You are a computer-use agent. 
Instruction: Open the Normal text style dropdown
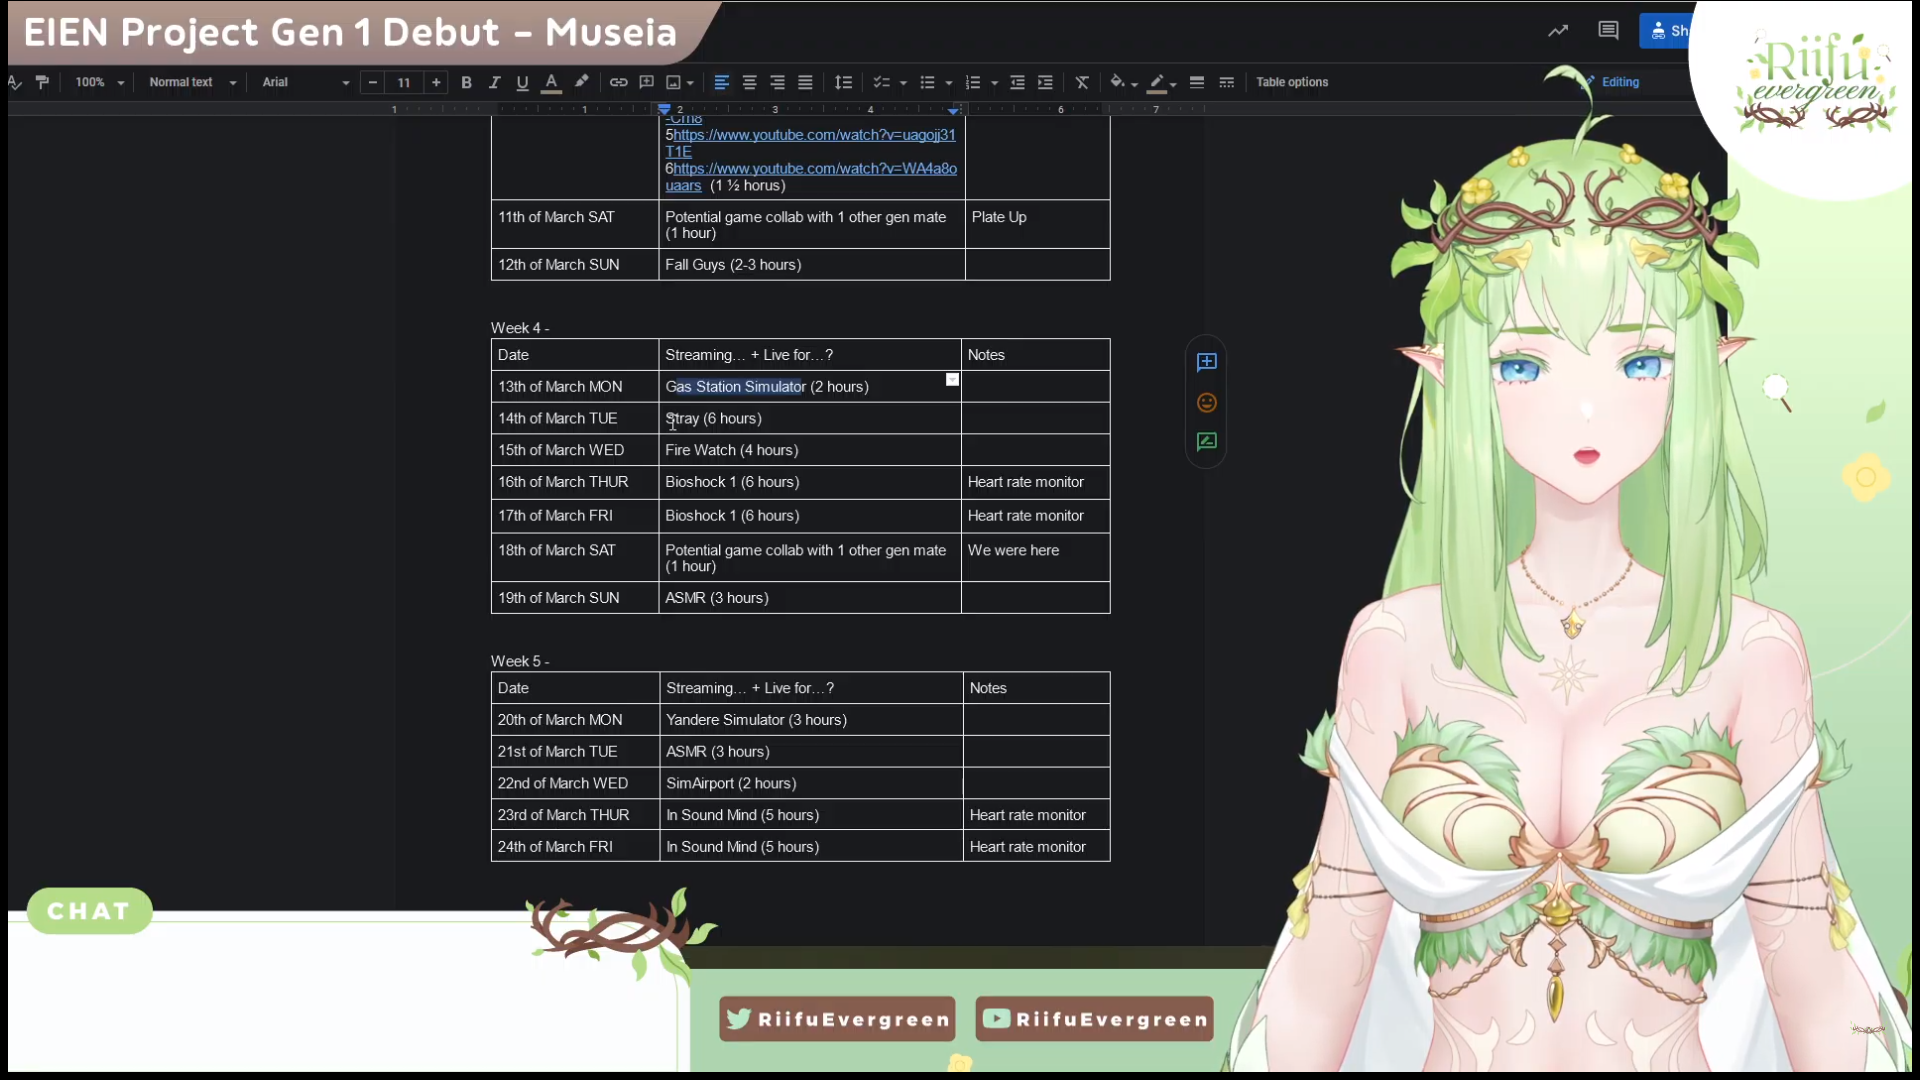(192, 82)
